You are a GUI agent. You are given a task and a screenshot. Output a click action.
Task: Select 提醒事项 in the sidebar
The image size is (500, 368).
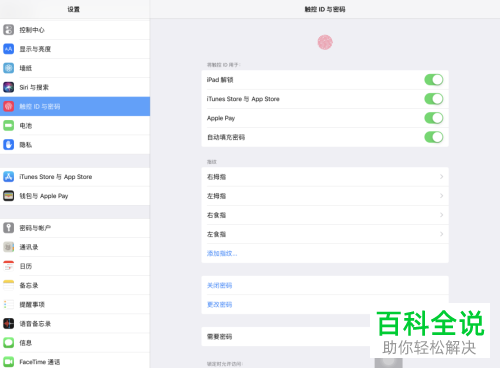[75, 304]
